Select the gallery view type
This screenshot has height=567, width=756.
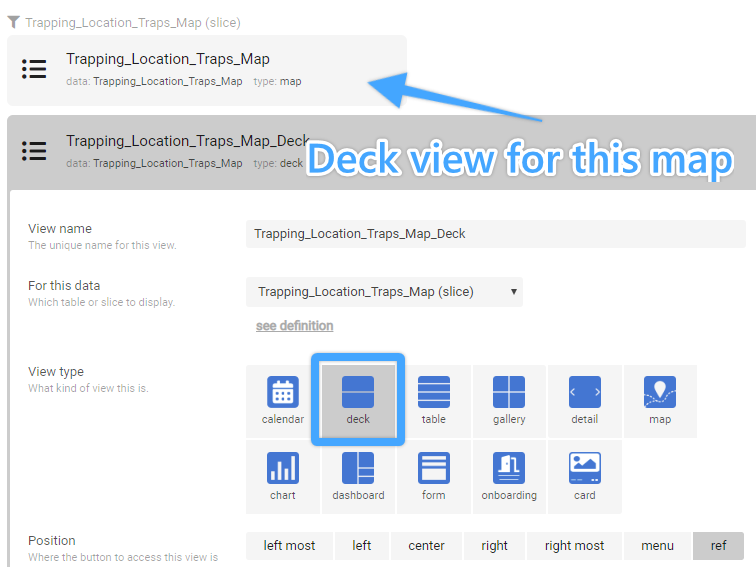509,401
